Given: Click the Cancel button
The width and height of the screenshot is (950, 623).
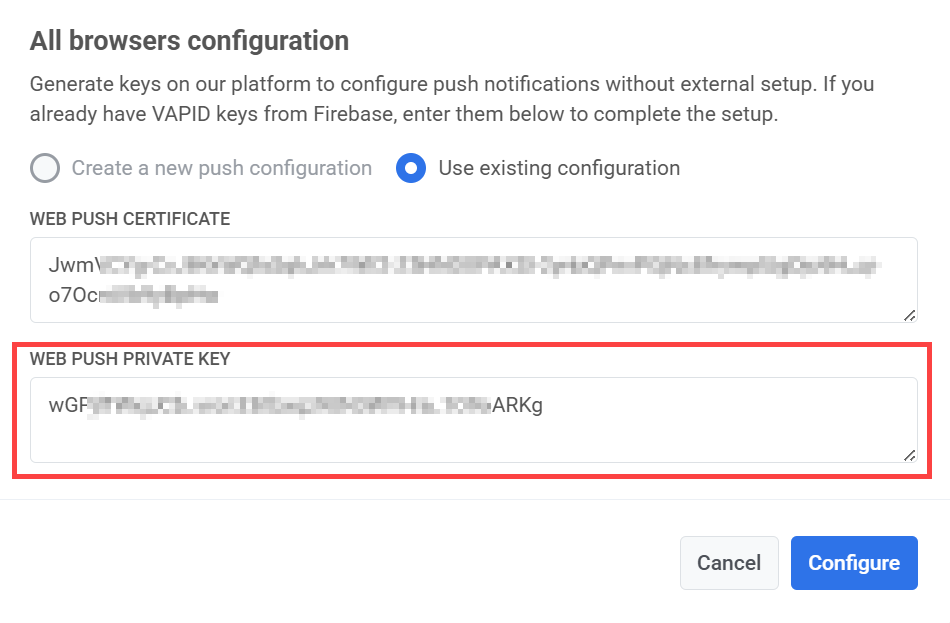Looking at the screenshot, I should pos(729,562).
